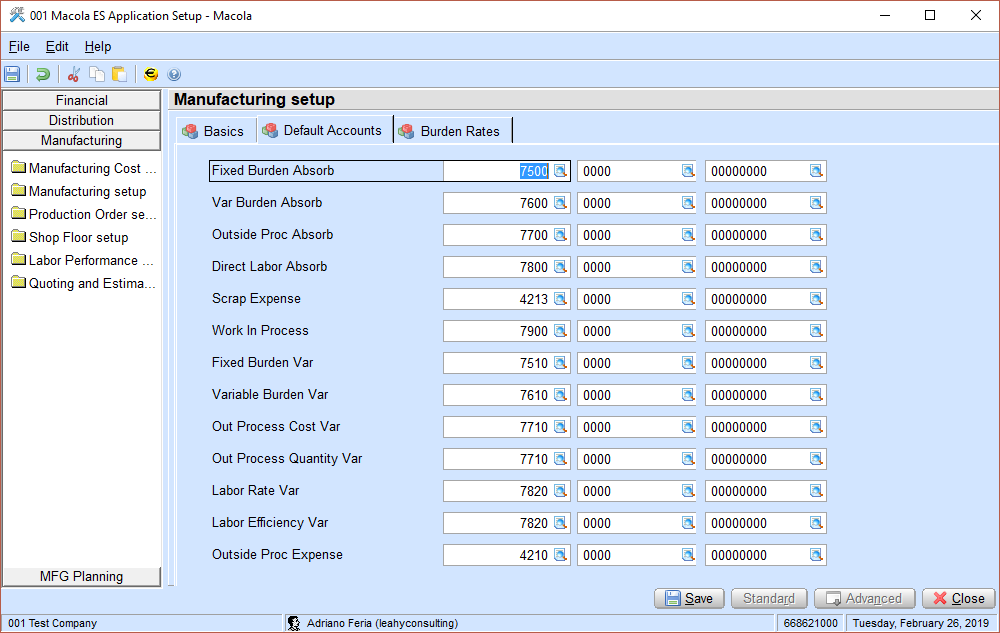Open lookup for Labor Rate Var account 7820
This screenshot has height=633, width=1000.
[x=560, y=491]
